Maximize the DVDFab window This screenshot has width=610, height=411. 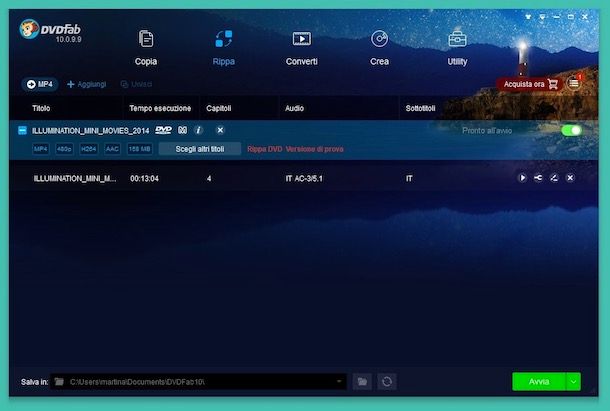click(571, 17)
